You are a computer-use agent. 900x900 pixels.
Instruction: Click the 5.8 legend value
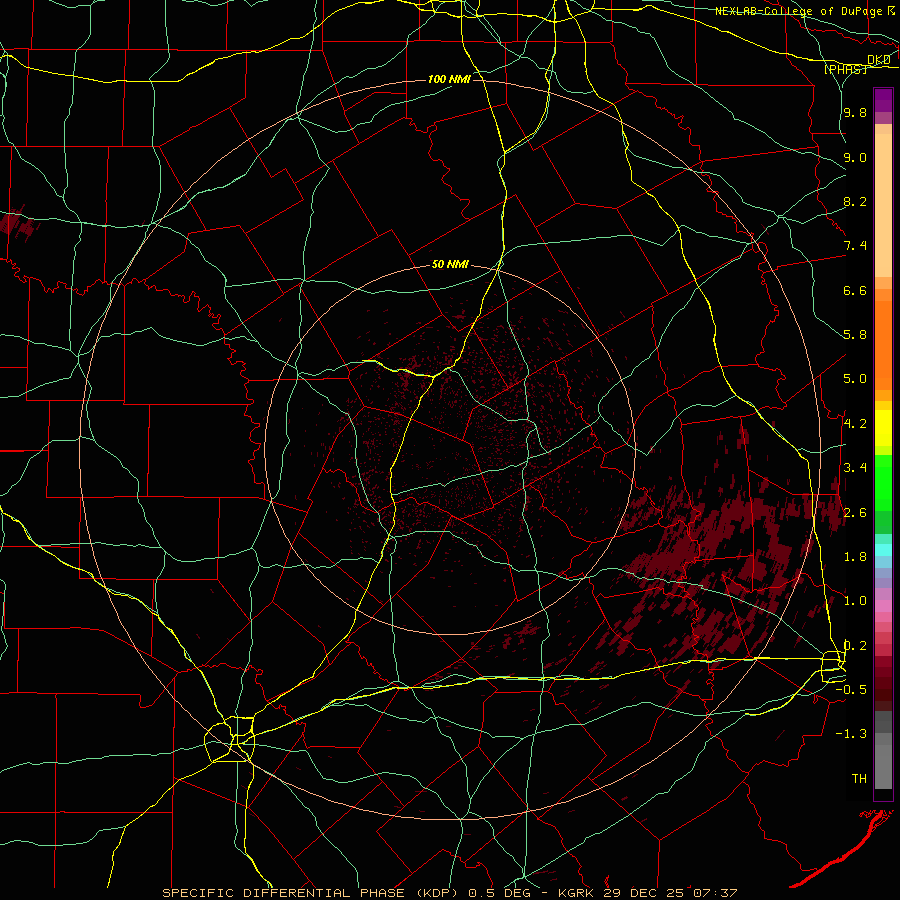(x=855, y=335)
